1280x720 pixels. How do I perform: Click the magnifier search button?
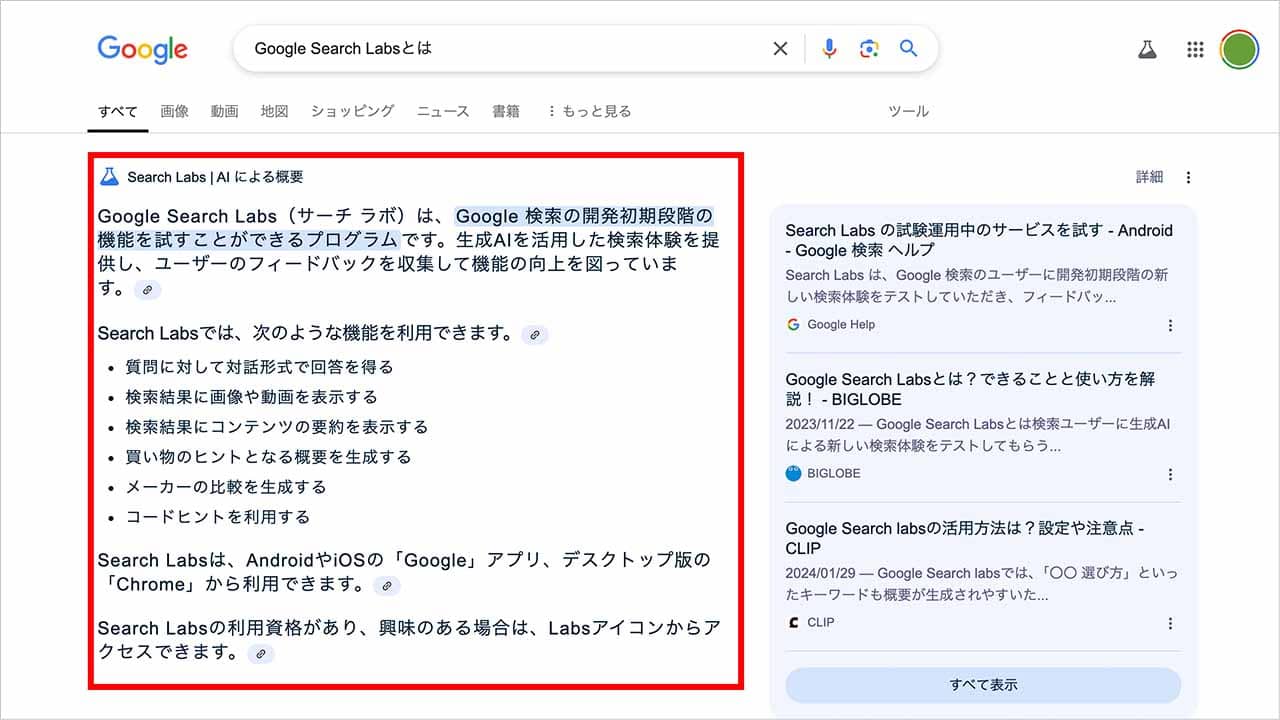[908, 48]
